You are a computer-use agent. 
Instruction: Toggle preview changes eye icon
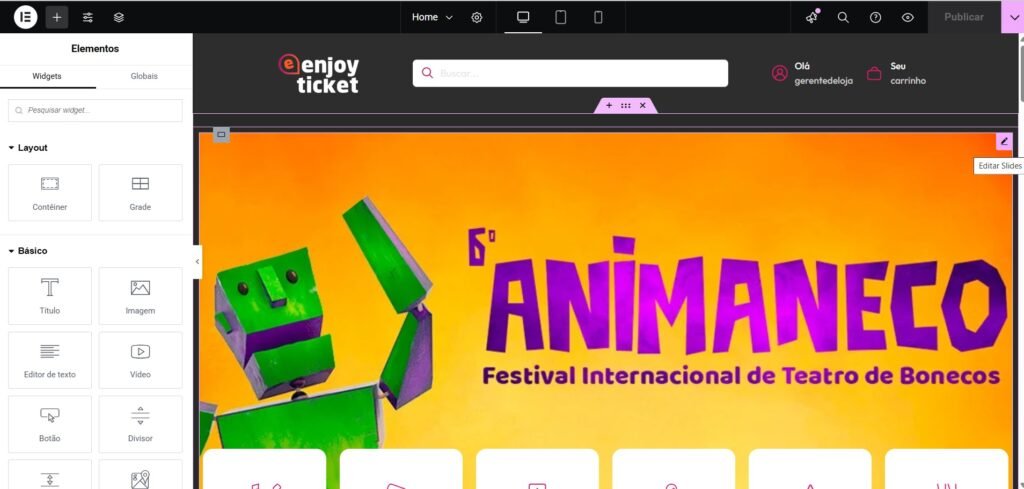[x=908, y=18]
